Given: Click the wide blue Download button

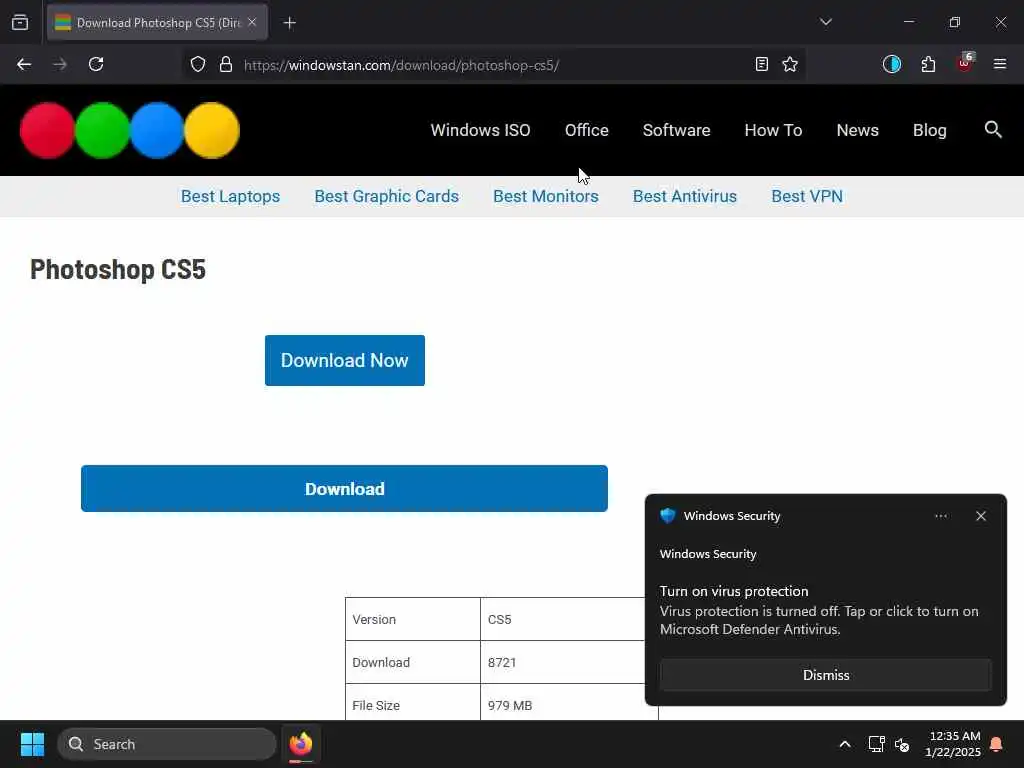Looking at the screenshot, I should pyautogui.click(x=344, y=488).
